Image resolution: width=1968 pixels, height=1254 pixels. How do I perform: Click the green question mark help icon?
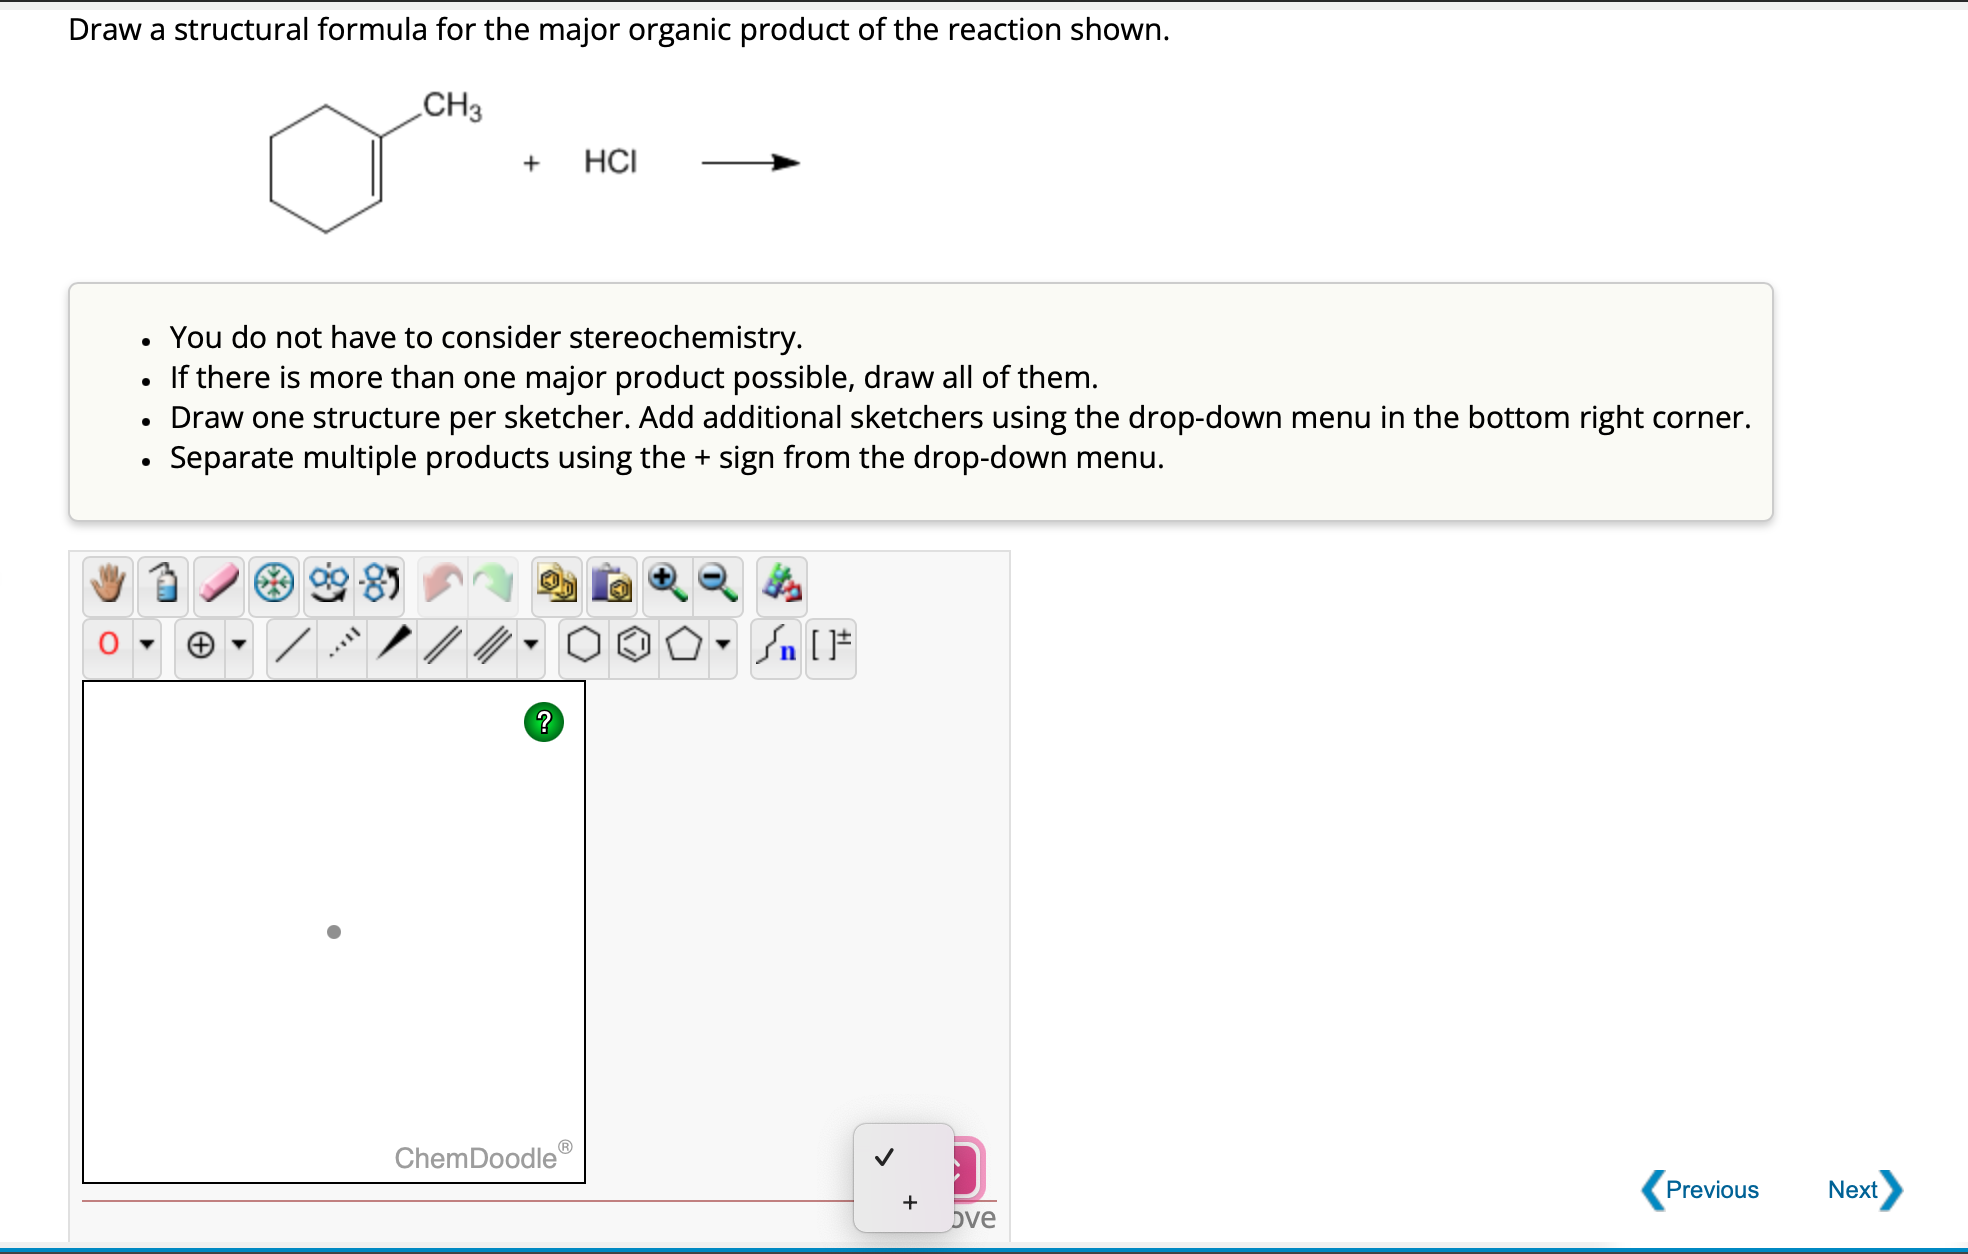click(x=542, y=722)
